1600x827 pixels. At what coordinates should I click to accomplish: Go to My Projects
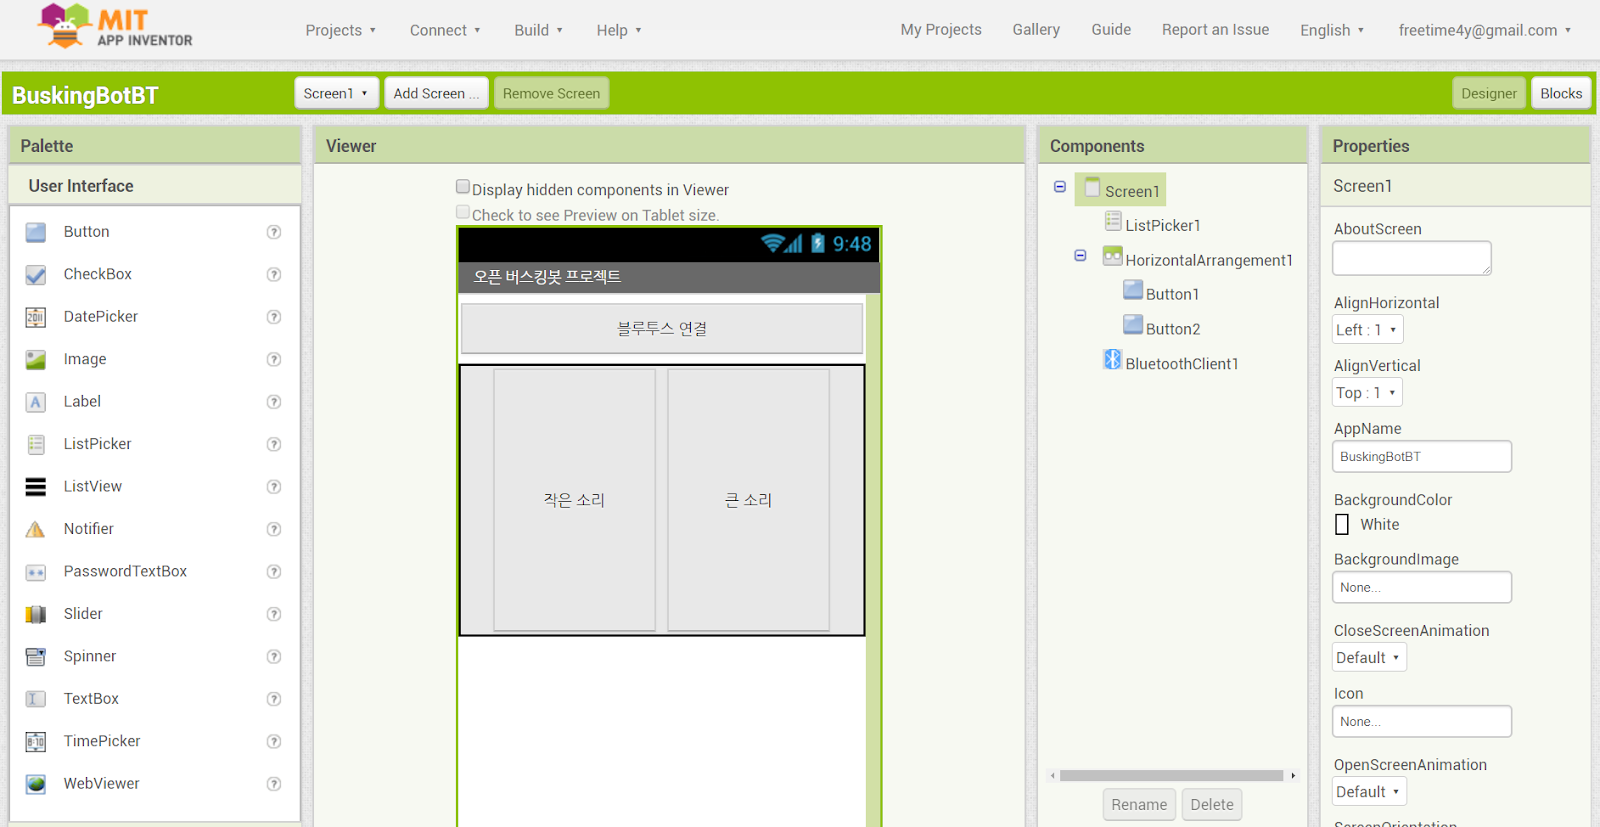pyautogui.click(x=941, y=30)
